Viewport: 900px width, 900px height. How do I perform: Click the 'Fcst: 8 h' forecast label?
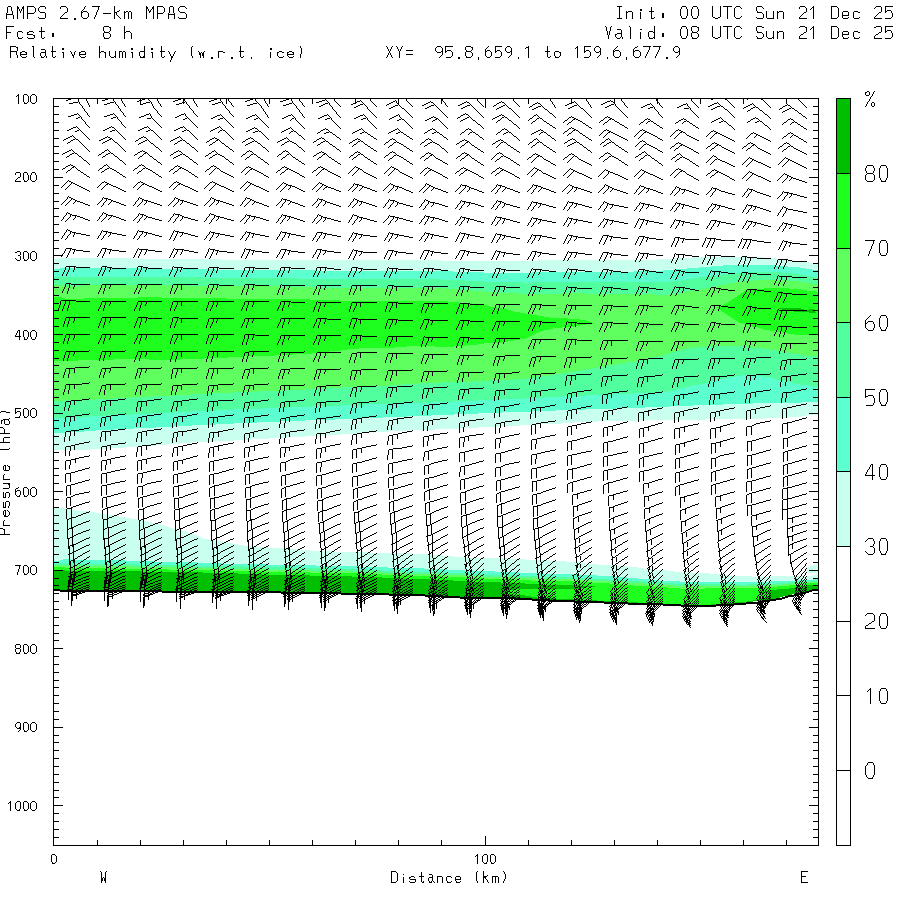coord(69,33)
